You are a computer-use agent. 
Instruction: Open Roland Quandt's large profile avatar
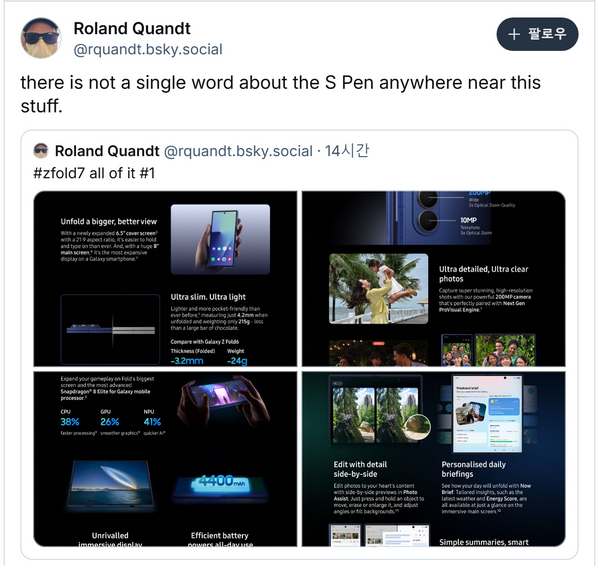[x=41, y=38]
